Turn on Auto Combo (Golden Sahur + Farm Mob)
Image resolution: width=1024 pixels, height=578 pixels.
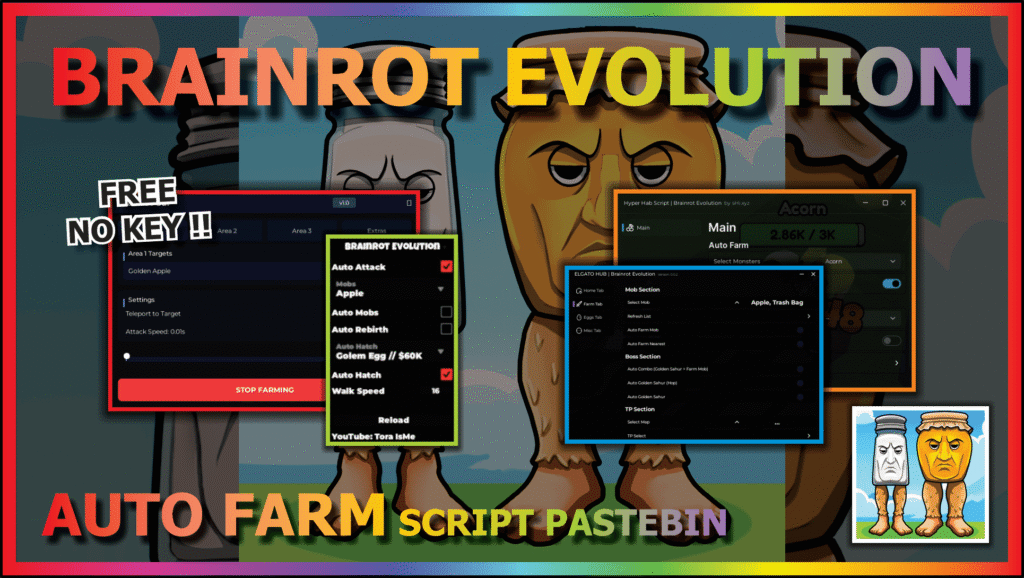[x=800, y=370]
